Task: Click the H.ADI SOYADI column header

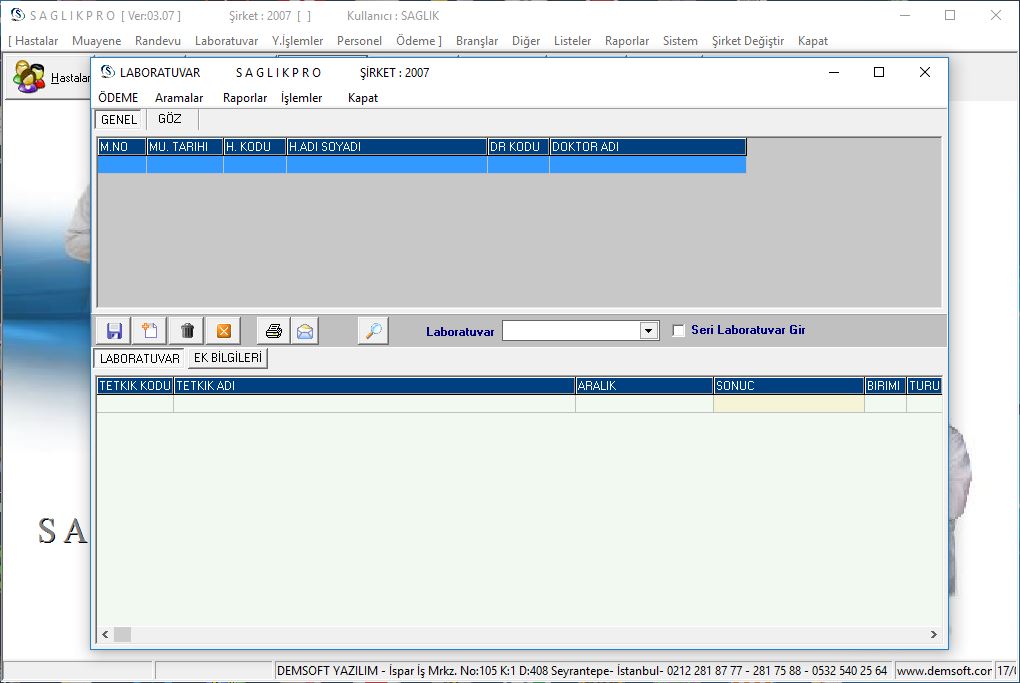Action: pyautogui.click(x=387, y=146)
